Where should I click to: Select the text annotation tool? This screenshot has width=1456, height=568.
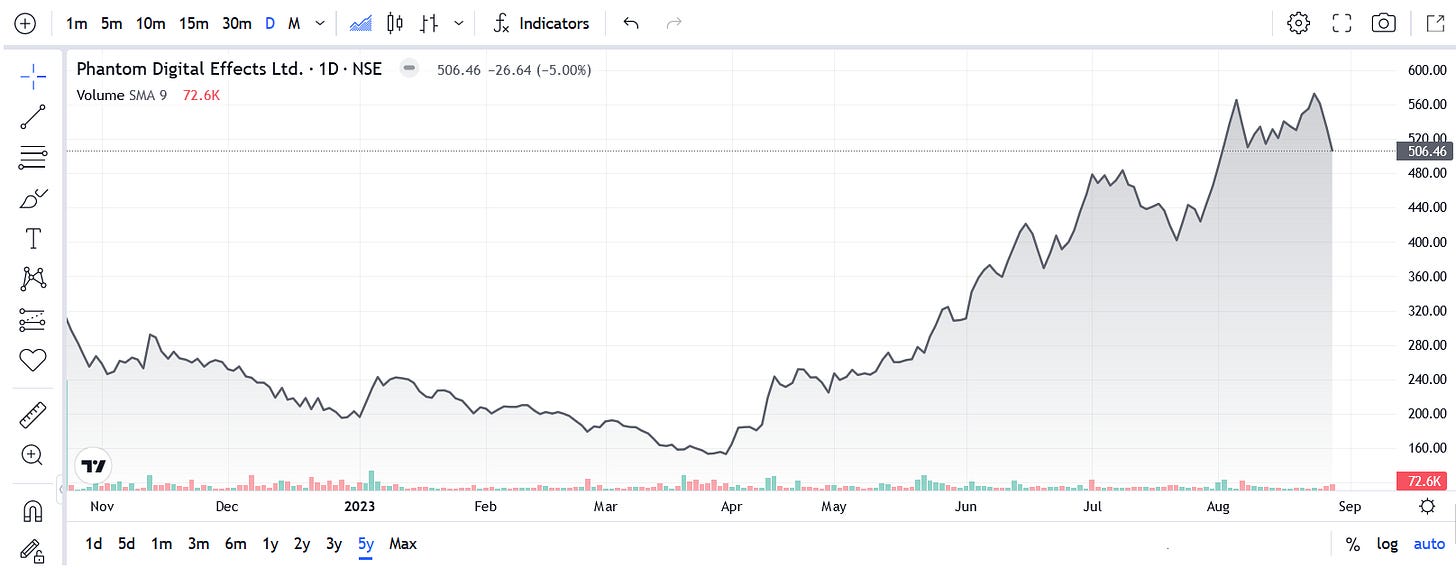tap(33, 239)
